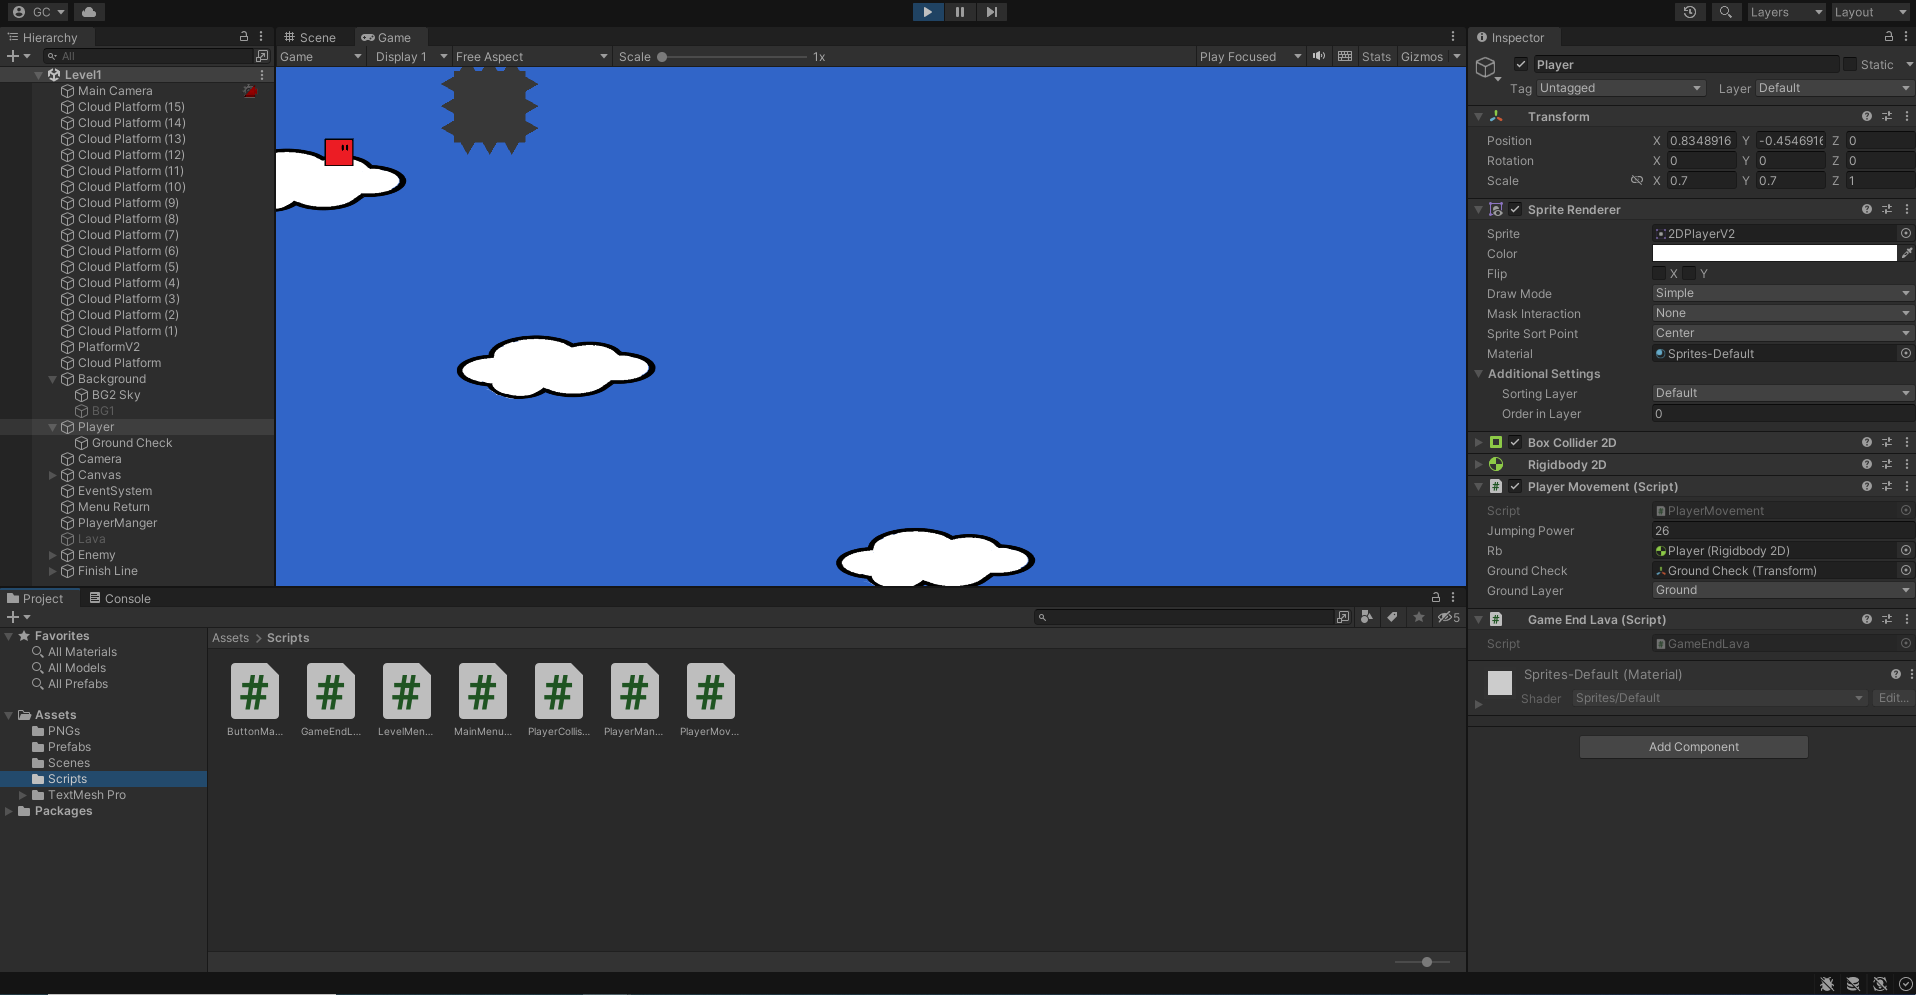Toggle the Player Movement script enabled checkbox

1515,486
